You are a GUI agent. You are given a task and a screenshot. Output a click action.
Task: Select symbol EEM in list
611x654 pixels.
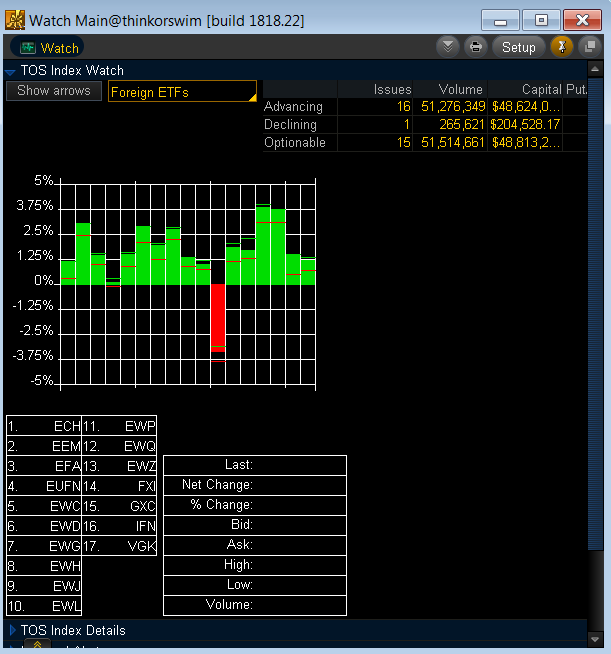coord(44,446)
